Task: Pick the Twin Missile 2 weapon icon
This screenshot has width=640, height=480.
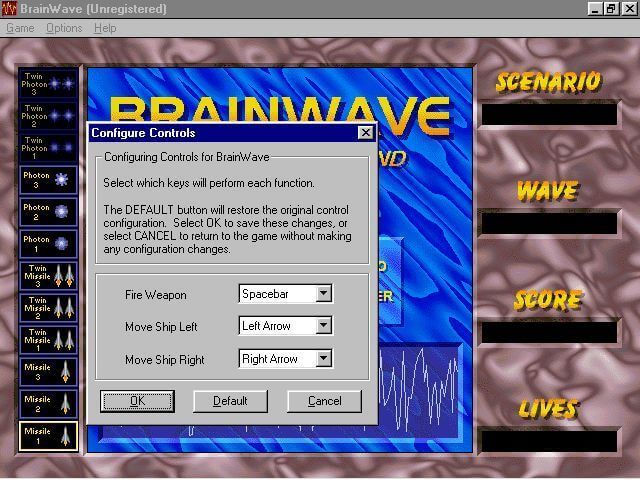Action: coord(48,307)
